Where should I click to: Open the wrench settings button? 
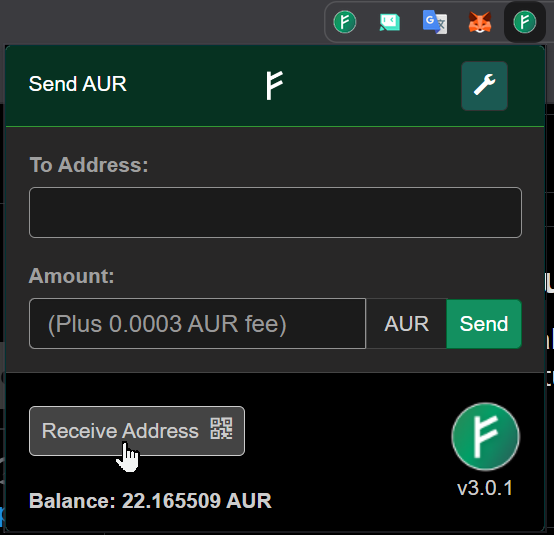click(484, 86)
